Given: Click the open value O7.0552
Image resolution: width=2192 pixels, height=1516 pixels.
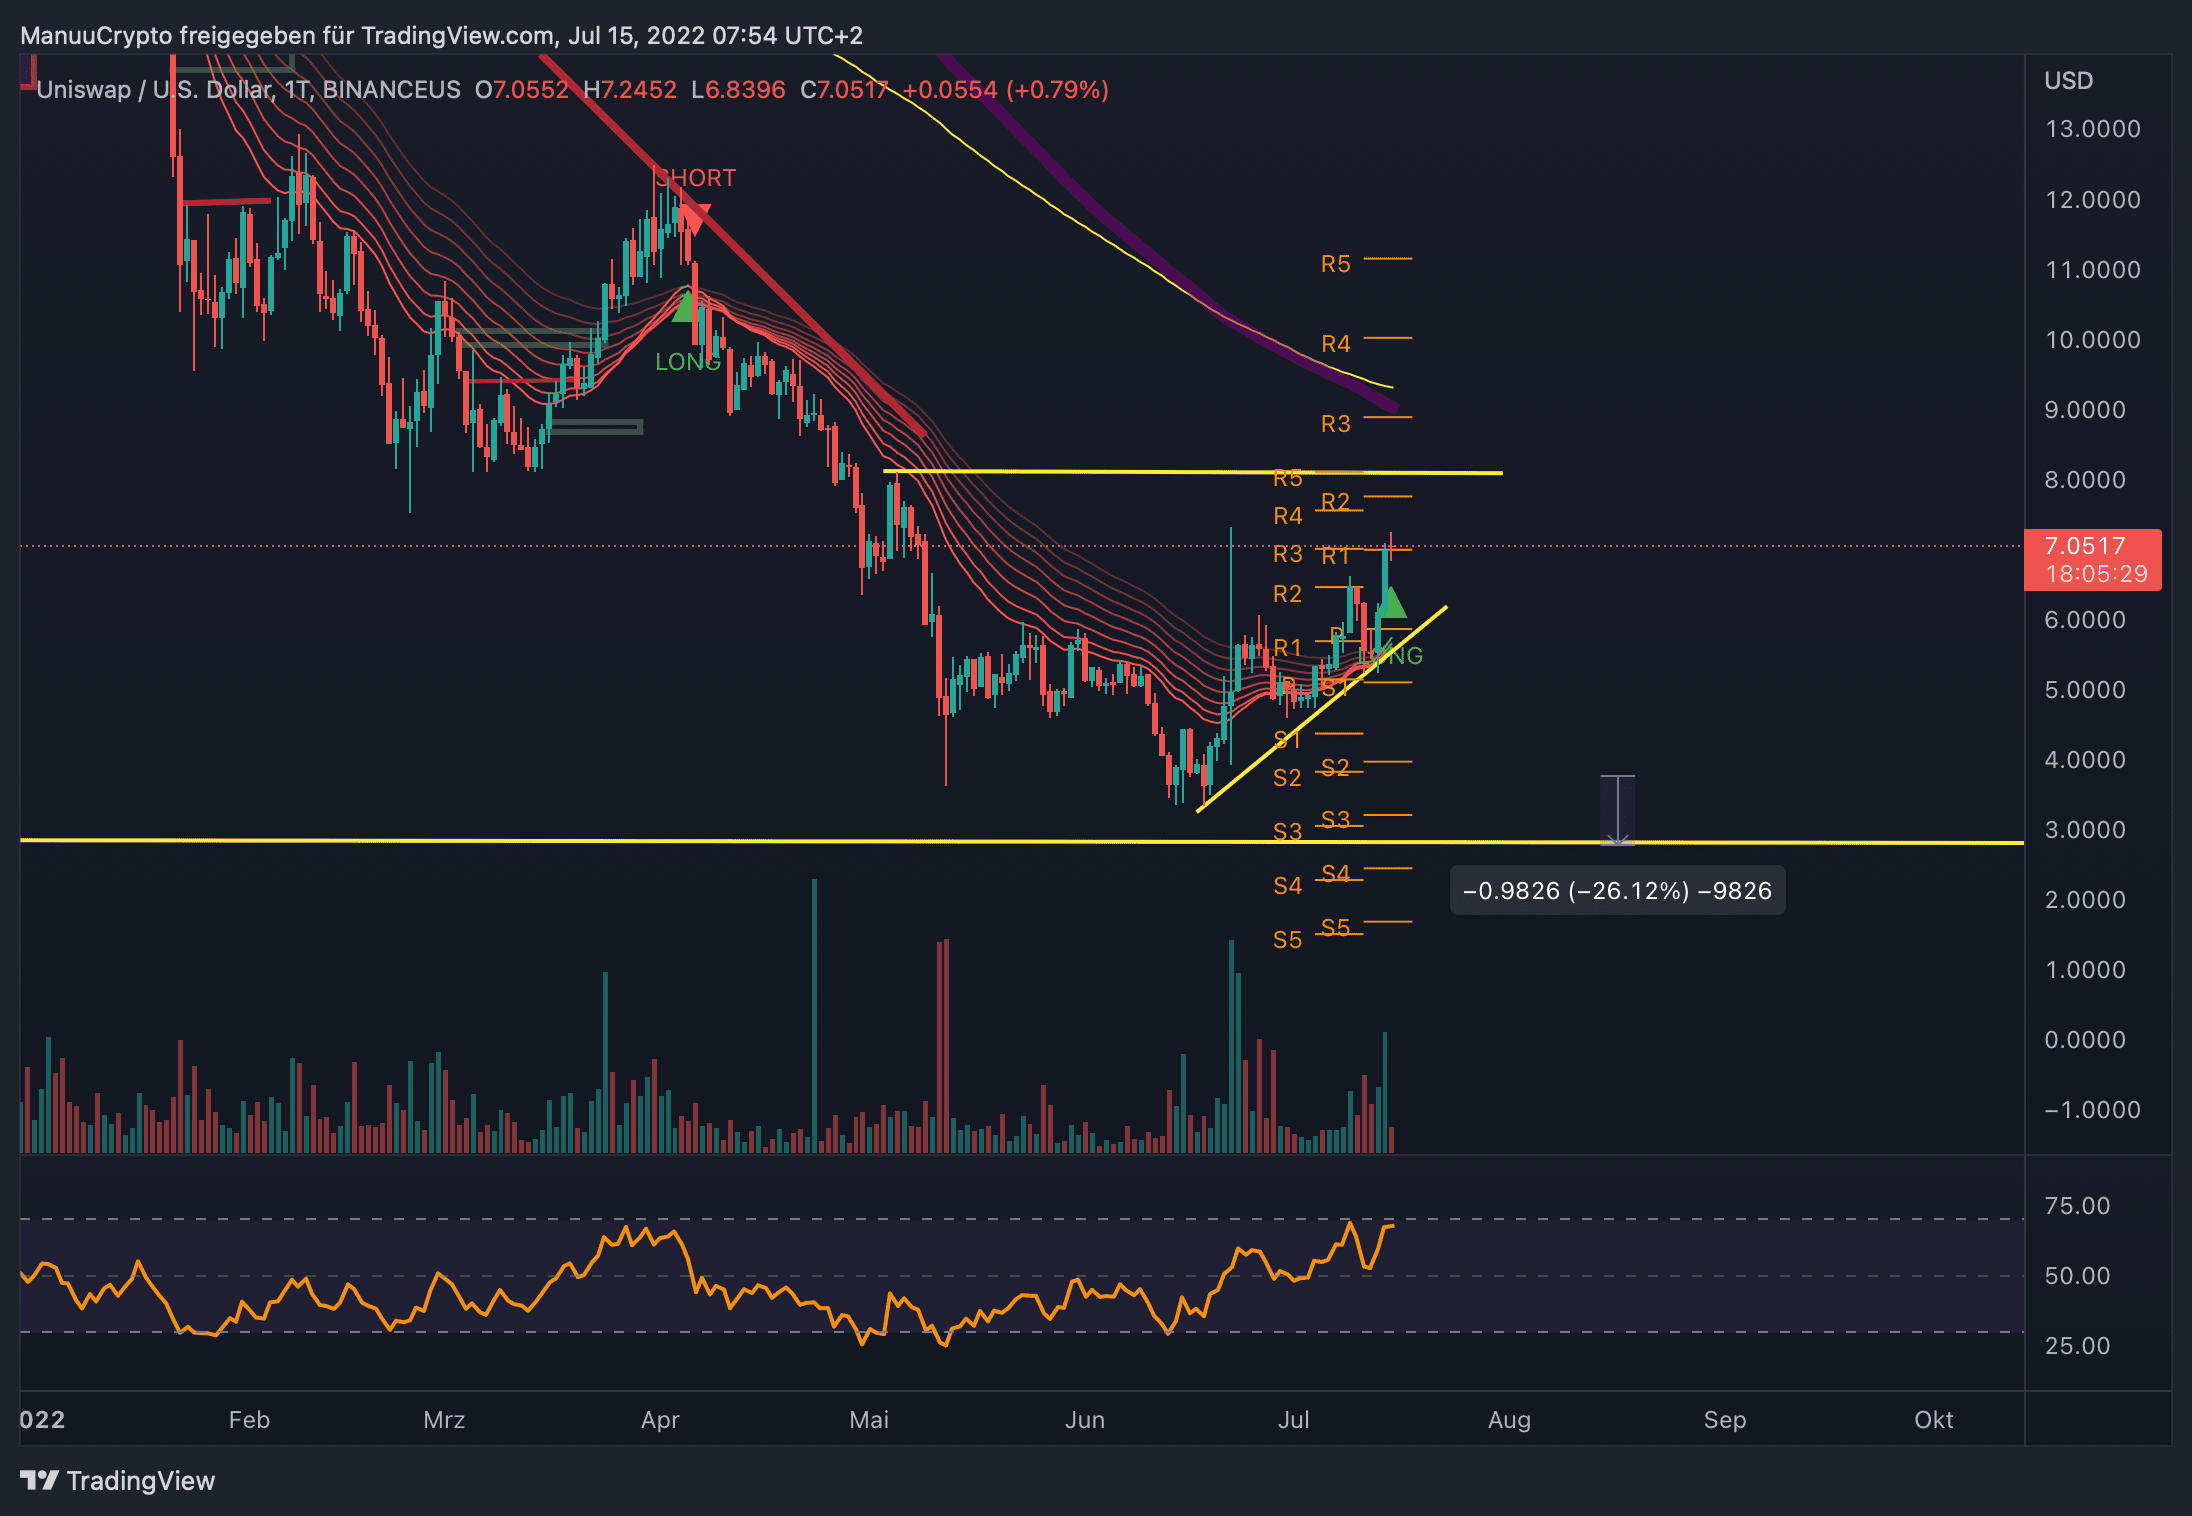Looking at the screenshot, I should point(521,90).
